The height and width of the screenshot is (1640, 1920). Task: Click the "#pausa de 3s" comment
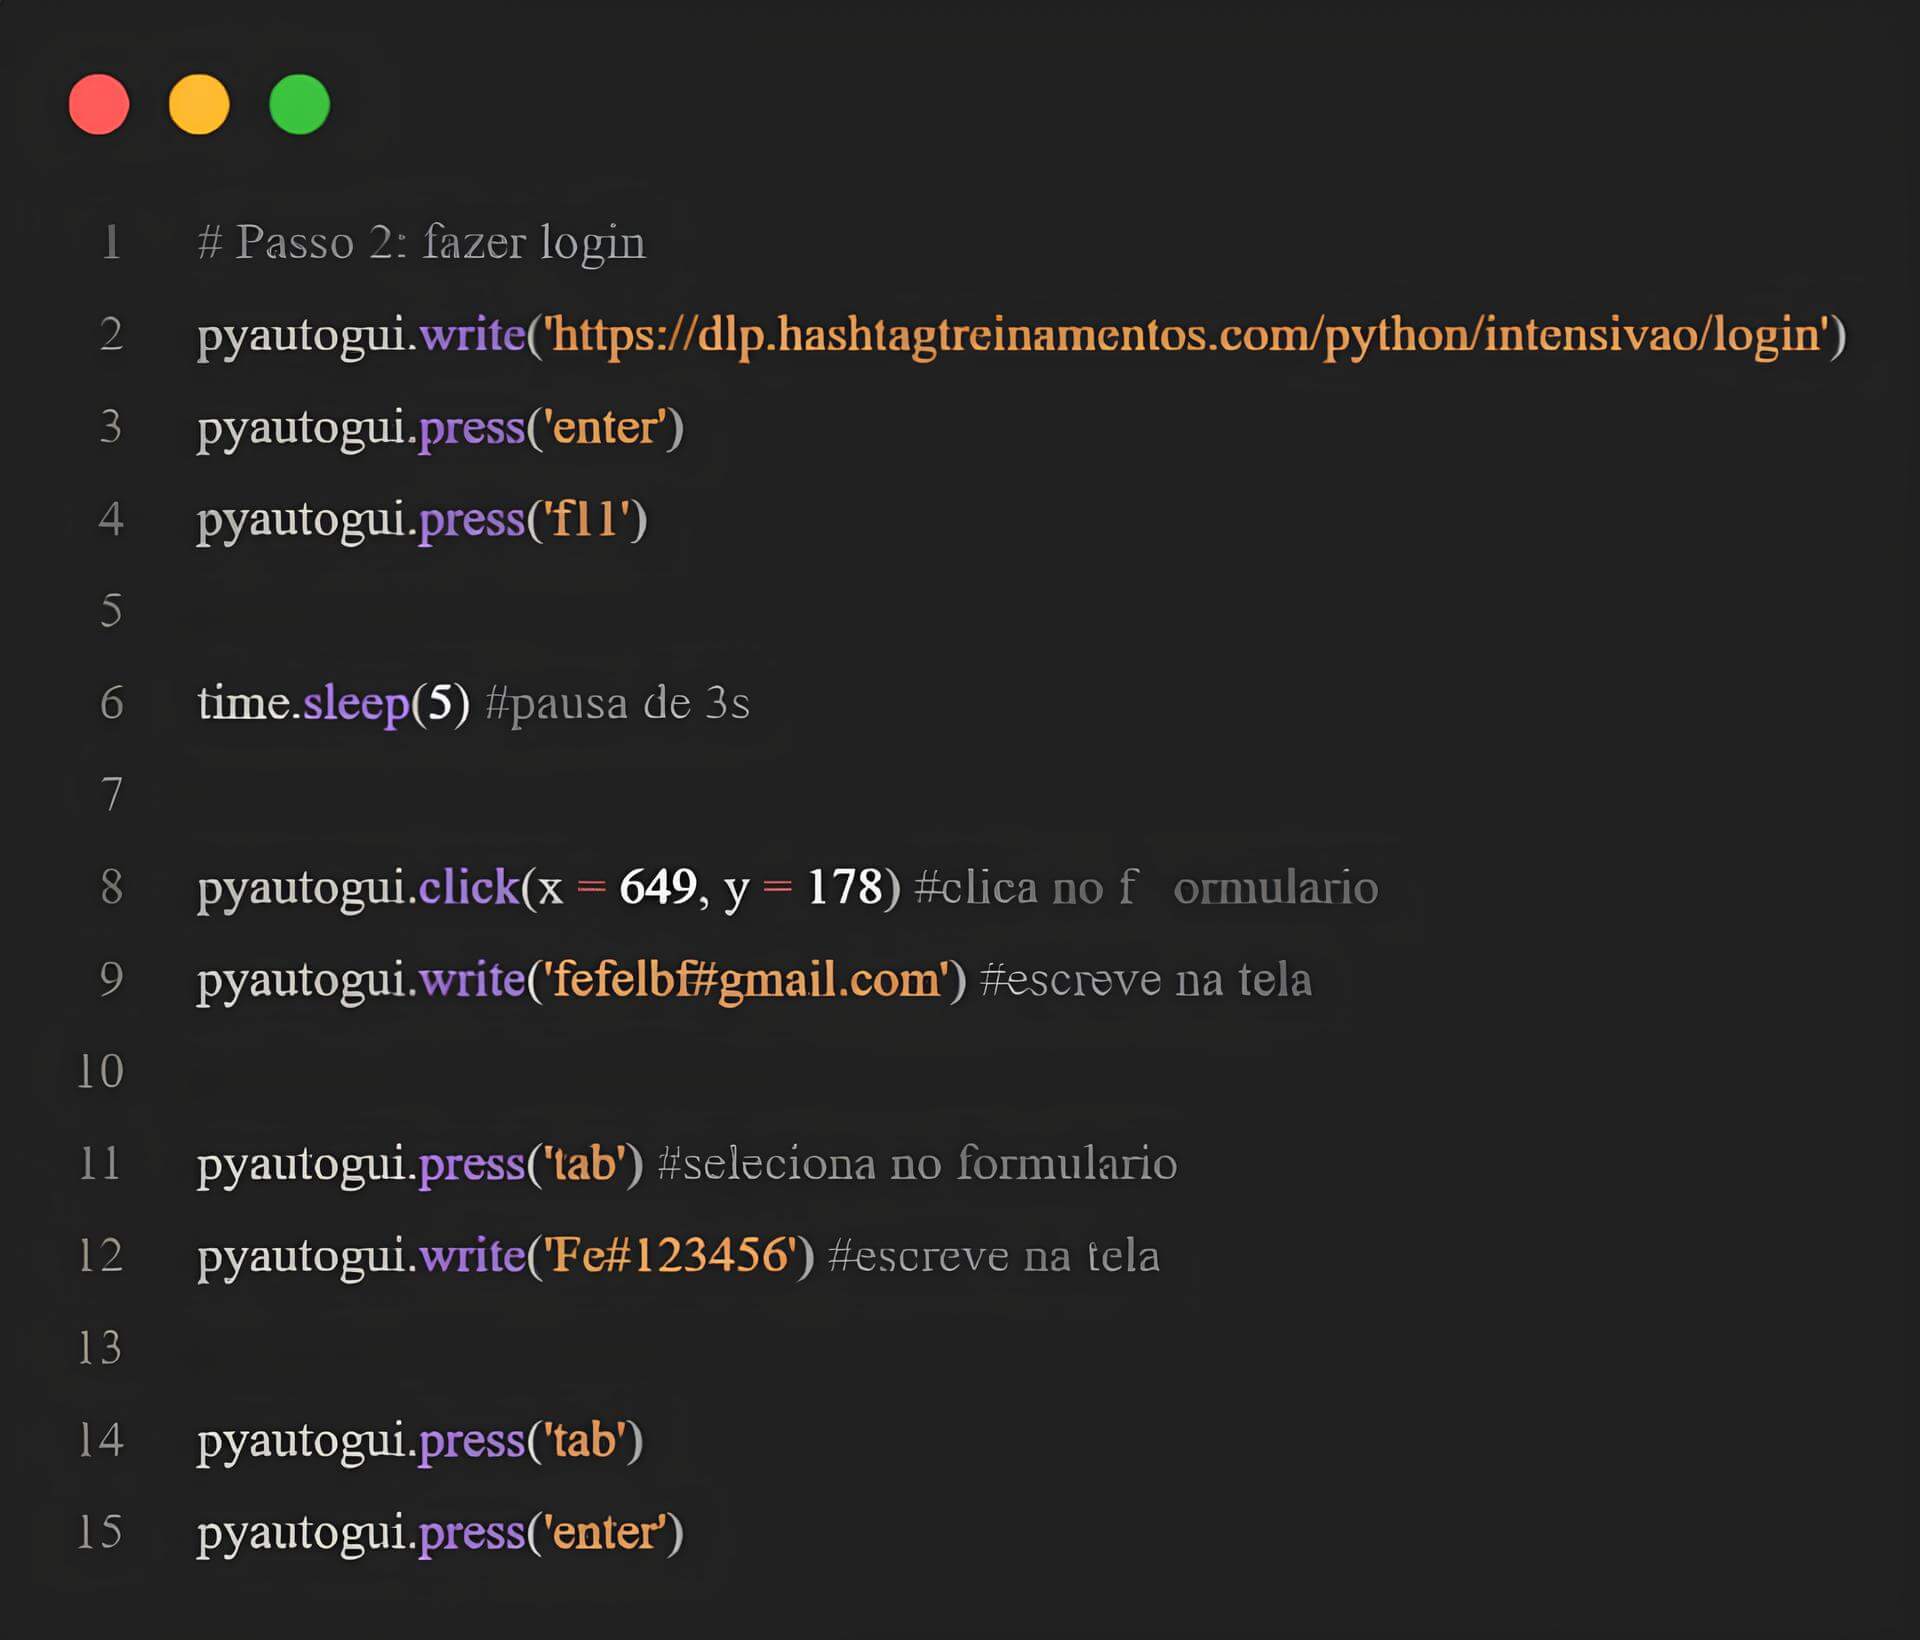[617, 703]
